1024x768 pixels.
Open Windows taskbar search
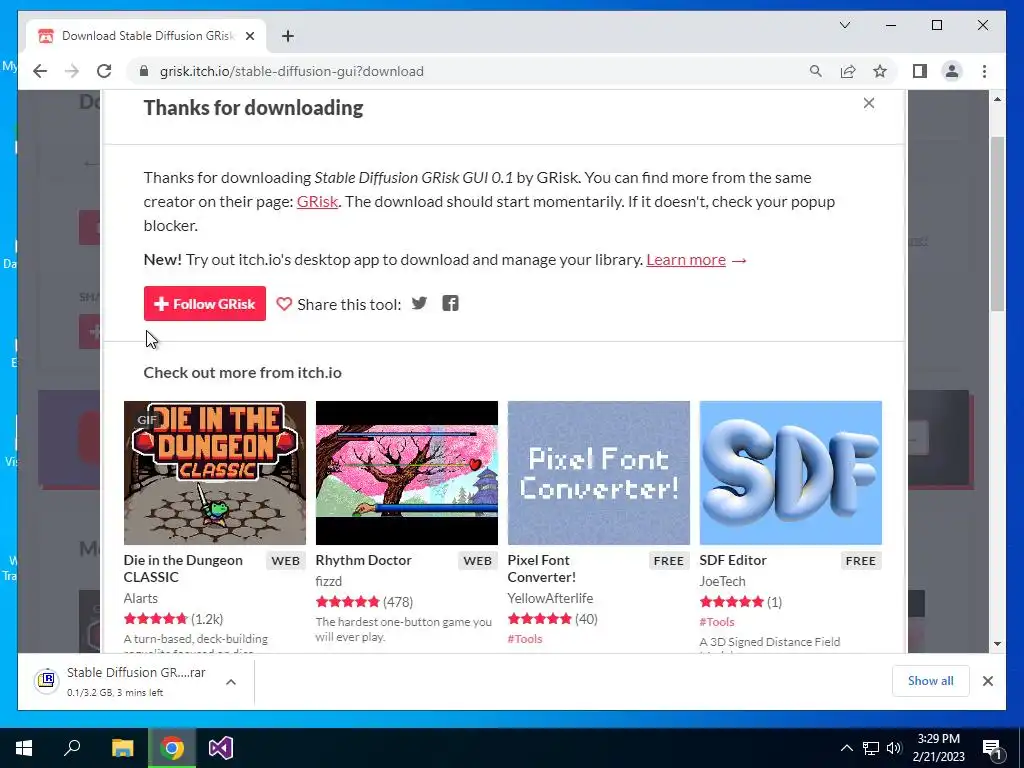coord(72,748)
